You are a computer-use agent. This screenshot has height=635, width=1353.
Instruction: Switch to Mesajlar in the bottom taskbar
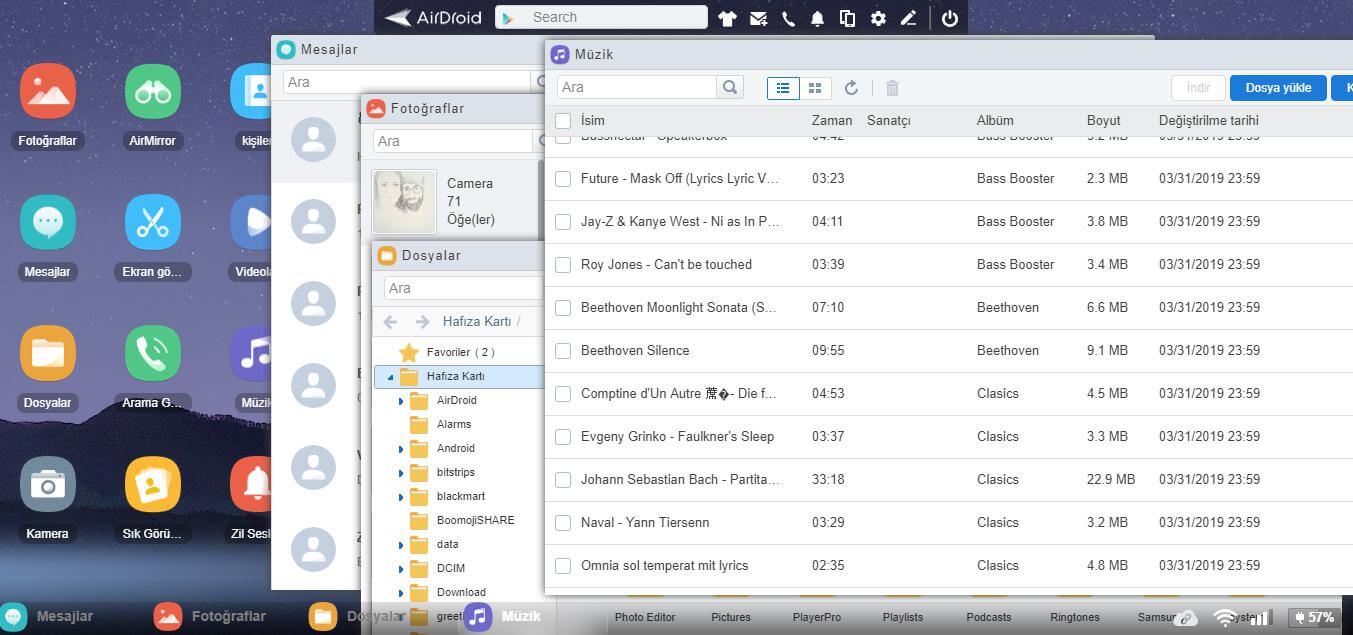point(48,617)
